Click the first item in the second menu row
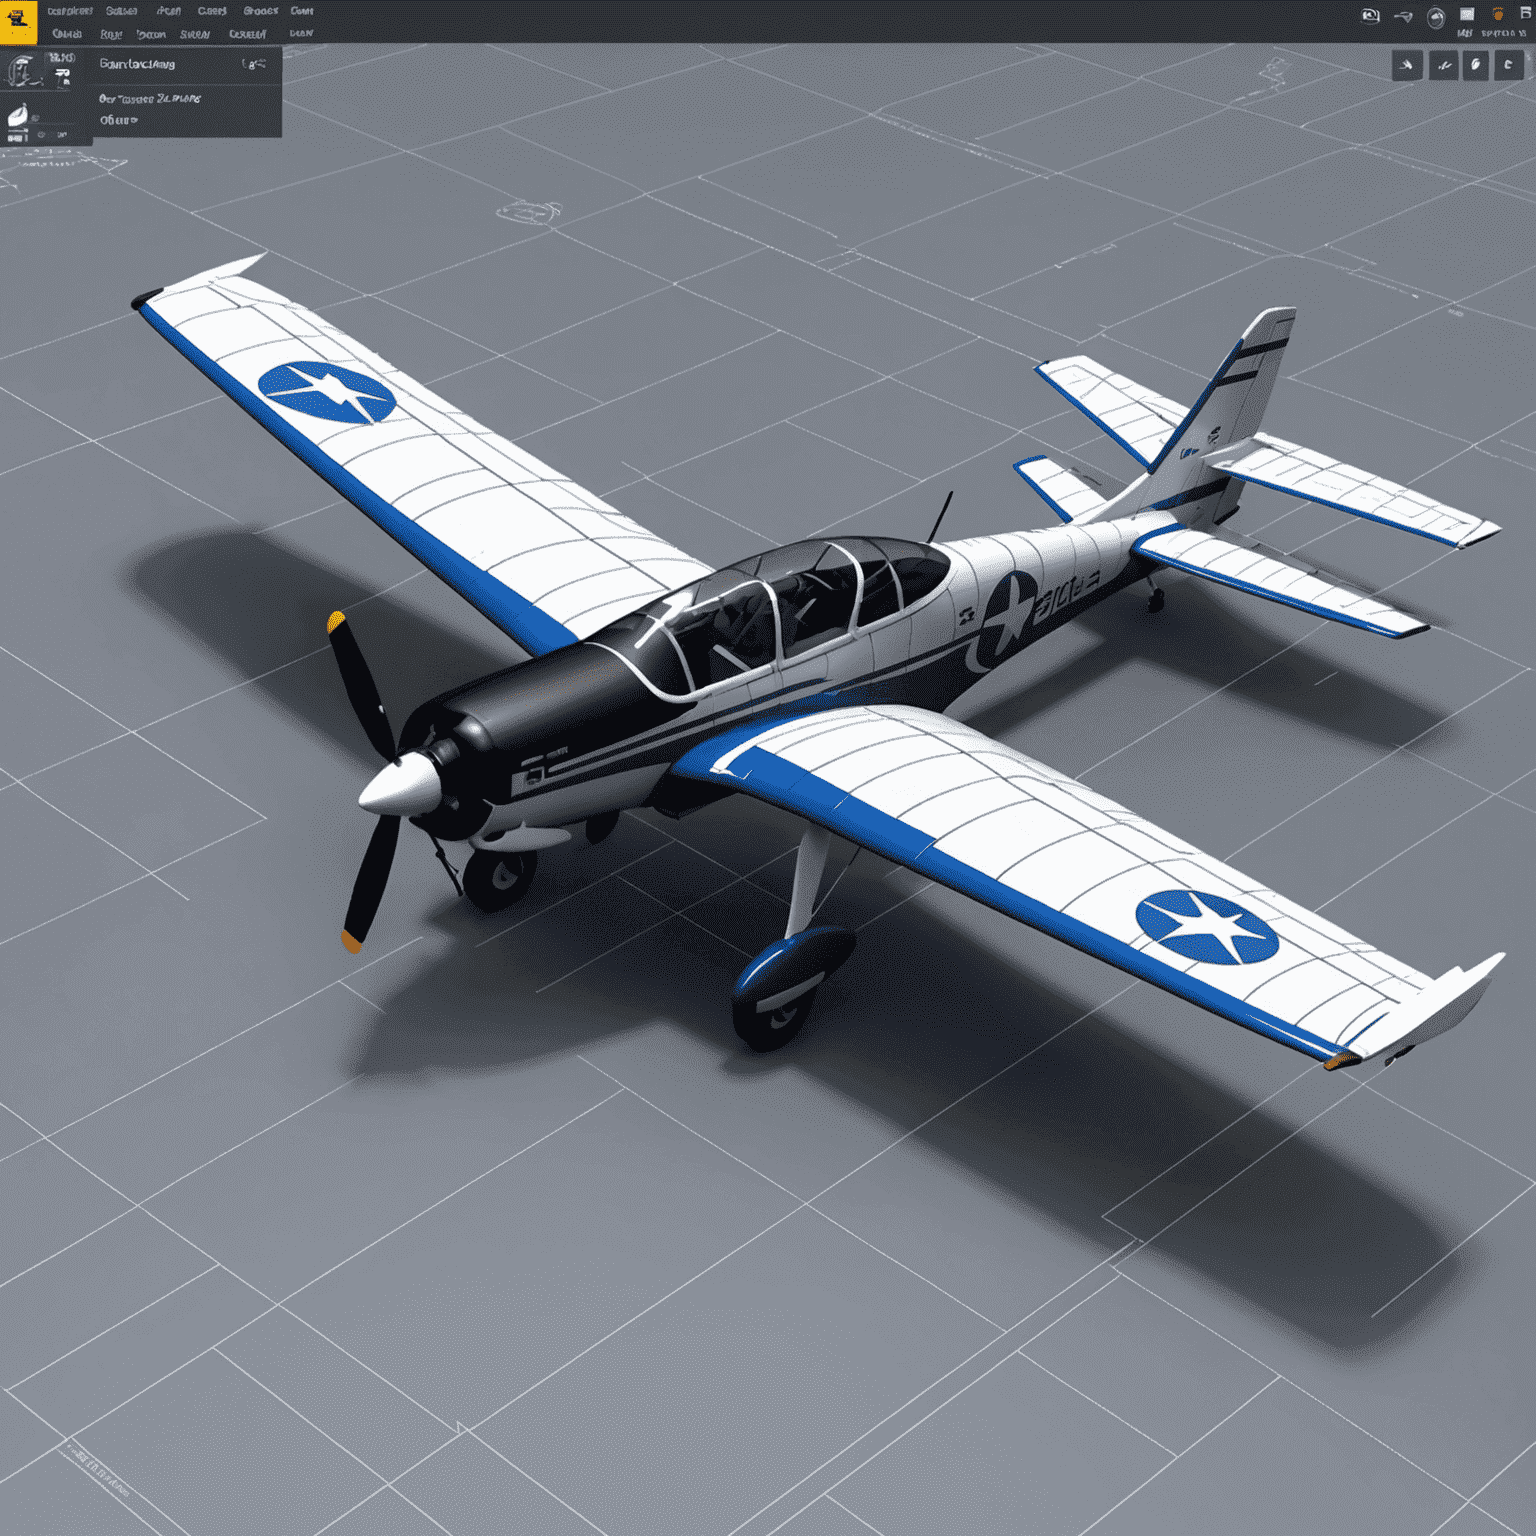This screenshot has width=1536, height=1536. pos(67,34)
